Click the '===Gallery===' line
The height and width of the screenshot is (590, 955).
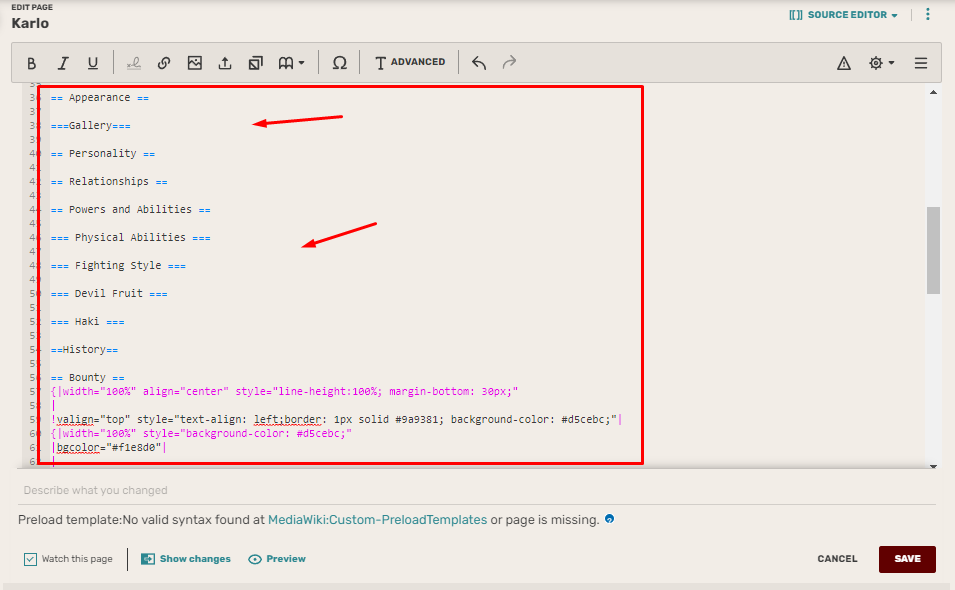91,125
